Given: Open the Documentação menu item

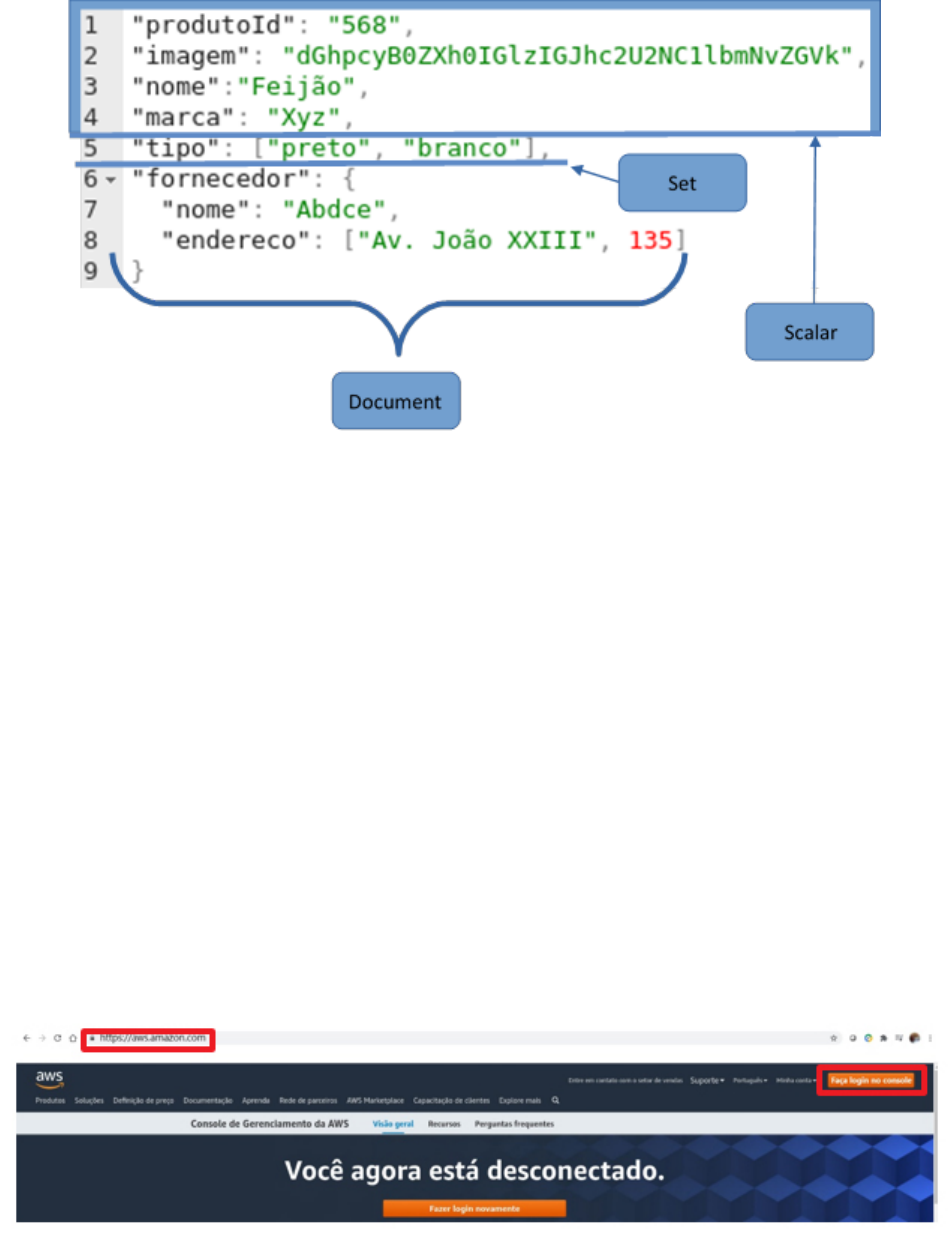Looking at the screenshot, I should (208, 1100).
